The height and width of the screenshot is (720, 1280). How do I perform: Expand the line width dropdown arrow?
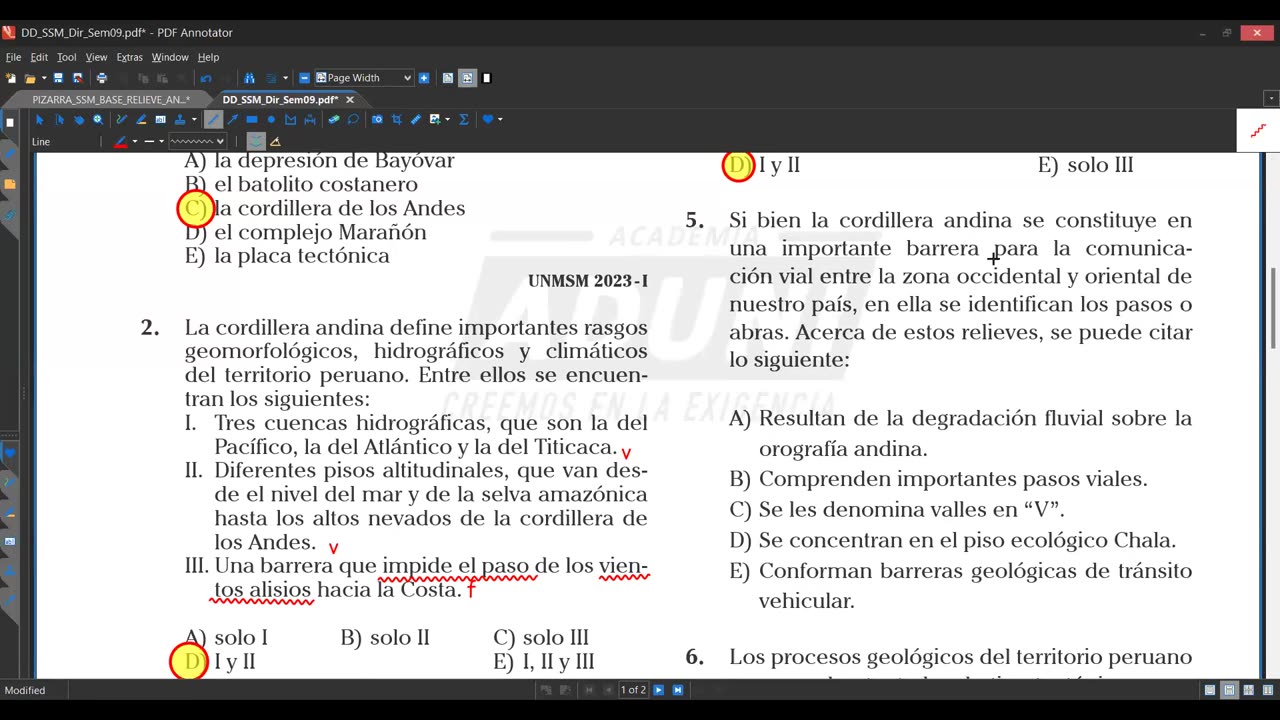[162, 142]
